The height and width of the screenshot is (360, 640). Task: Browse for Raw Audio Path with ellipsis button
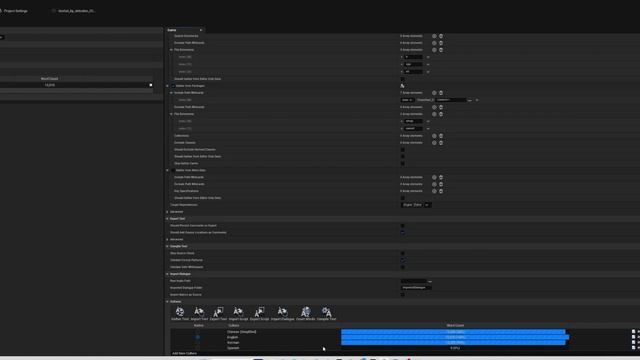click(429, 281)
